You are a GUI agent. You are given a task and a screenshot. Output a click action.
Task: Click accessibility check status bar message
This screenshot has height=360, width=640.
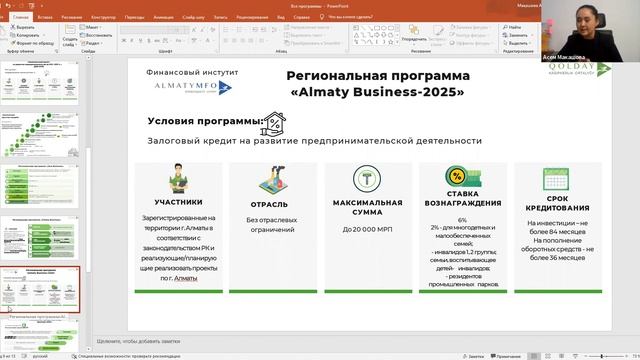click(126, 356)
